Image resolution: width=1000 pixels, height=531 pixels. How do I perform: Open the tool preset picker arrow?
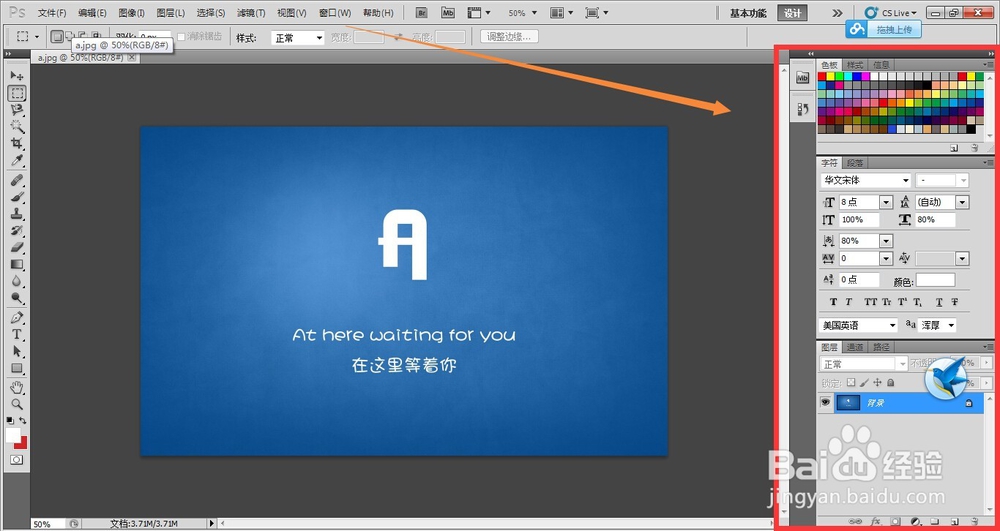click(37, 37)
